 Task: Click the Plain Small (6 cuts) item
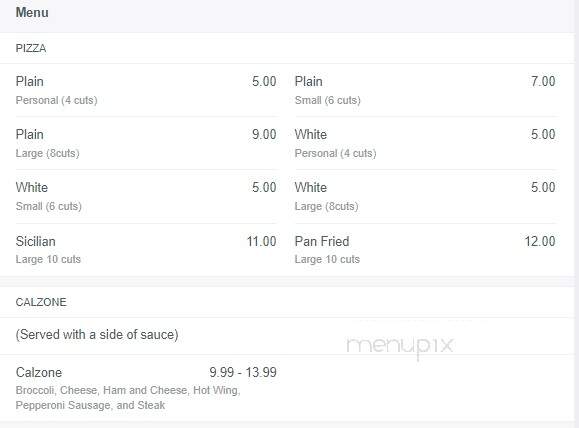pos(425,90)
